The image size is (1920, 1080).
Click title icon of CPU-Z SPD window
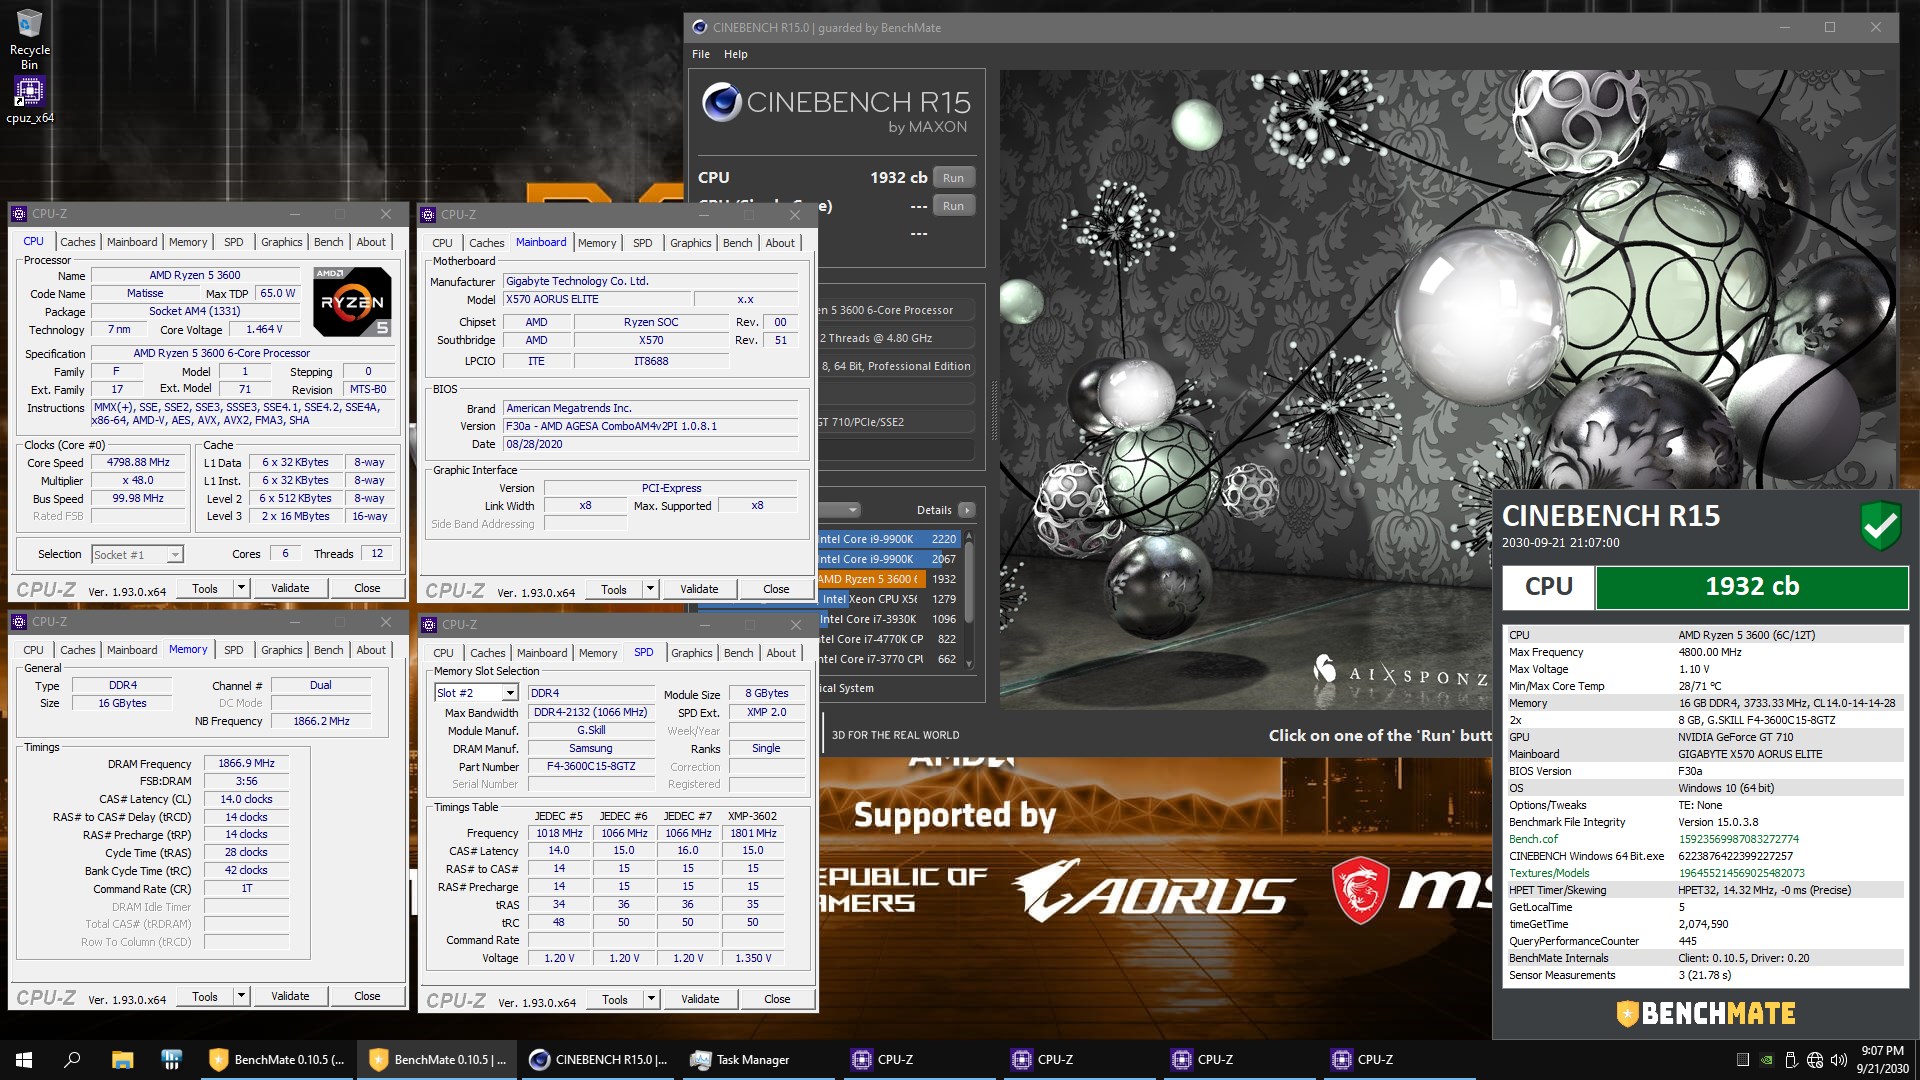point(429,625)
